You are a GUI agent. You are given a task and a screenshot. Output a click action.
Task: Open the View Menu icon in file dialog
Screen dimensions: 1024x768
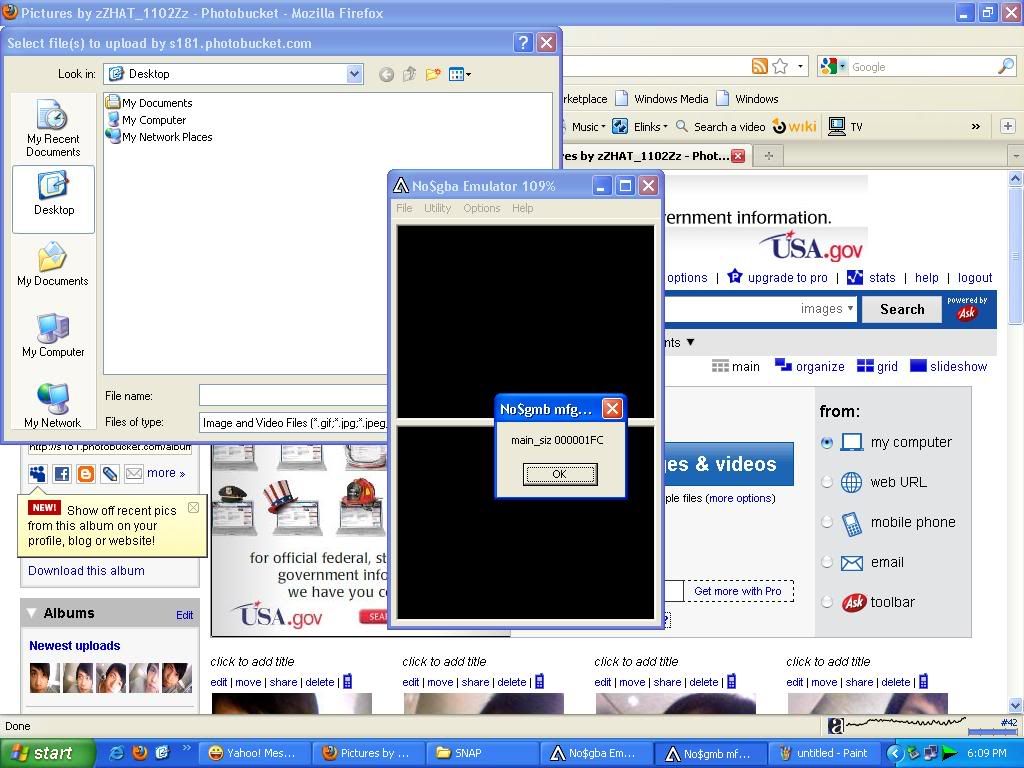click(x=460, y=74)
